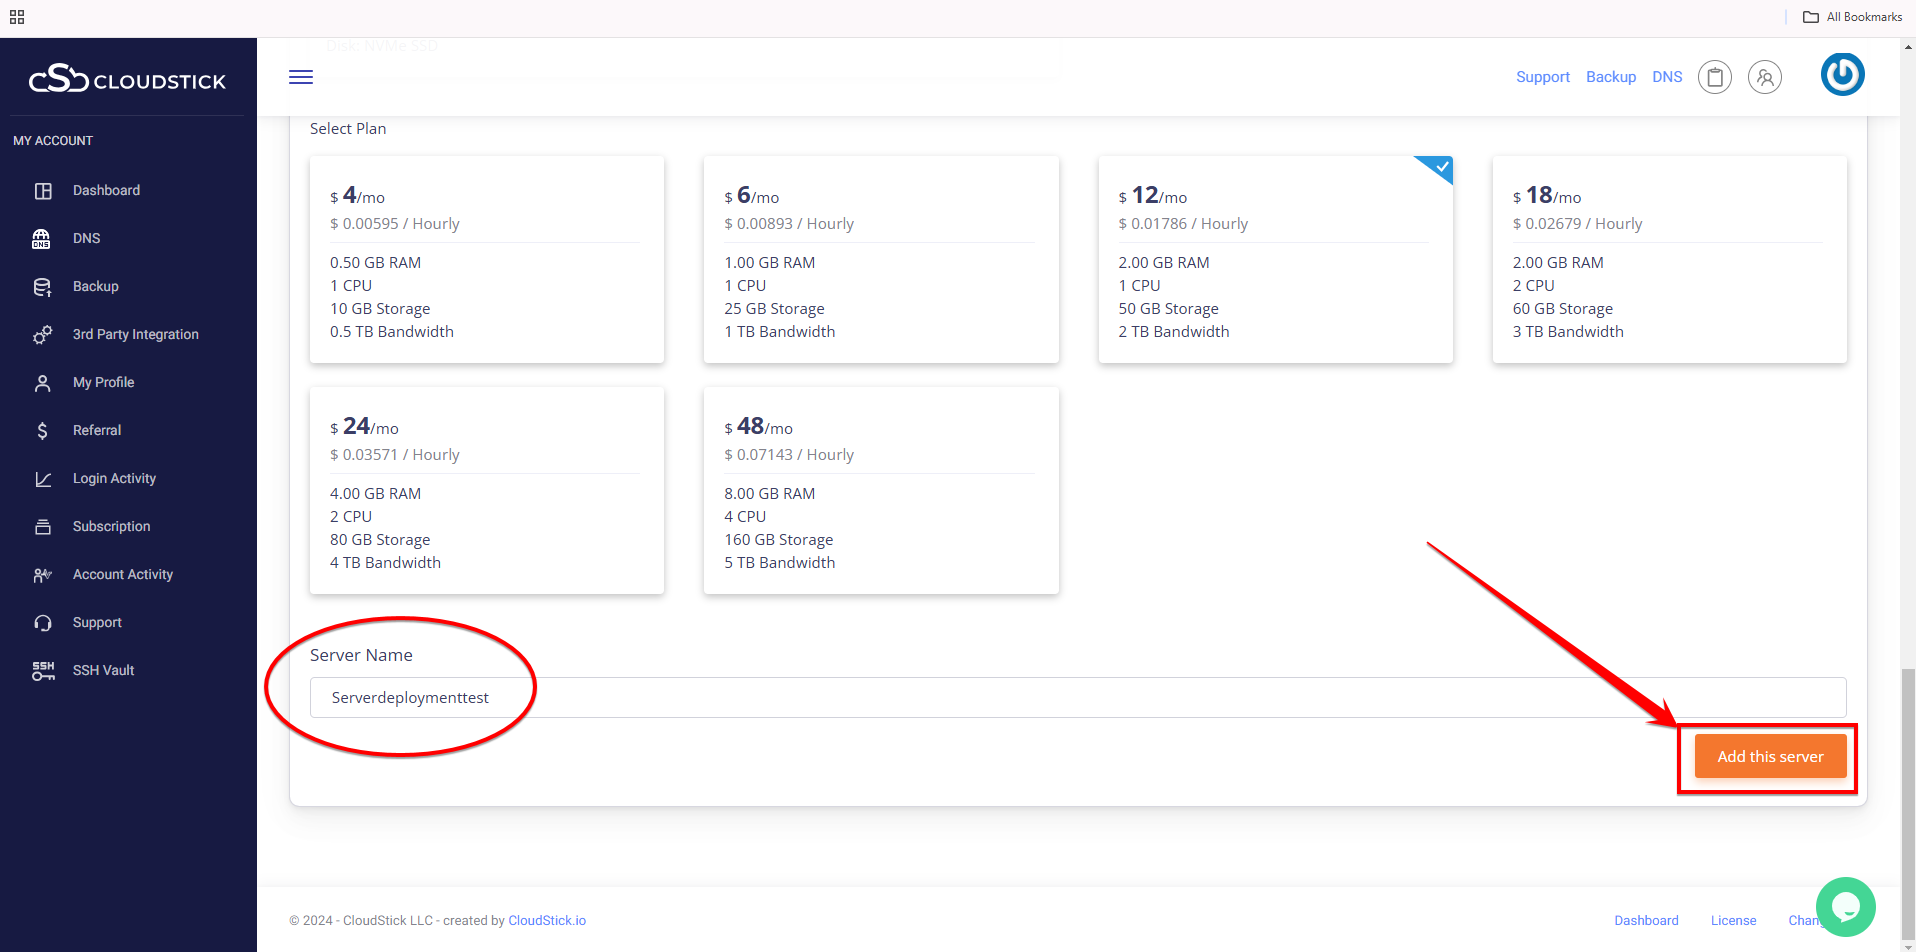Image resolution: width=1916 pixels, height=952 pixels.
Task: Pick the $48/mo plan card
Action: coord(881,491)
